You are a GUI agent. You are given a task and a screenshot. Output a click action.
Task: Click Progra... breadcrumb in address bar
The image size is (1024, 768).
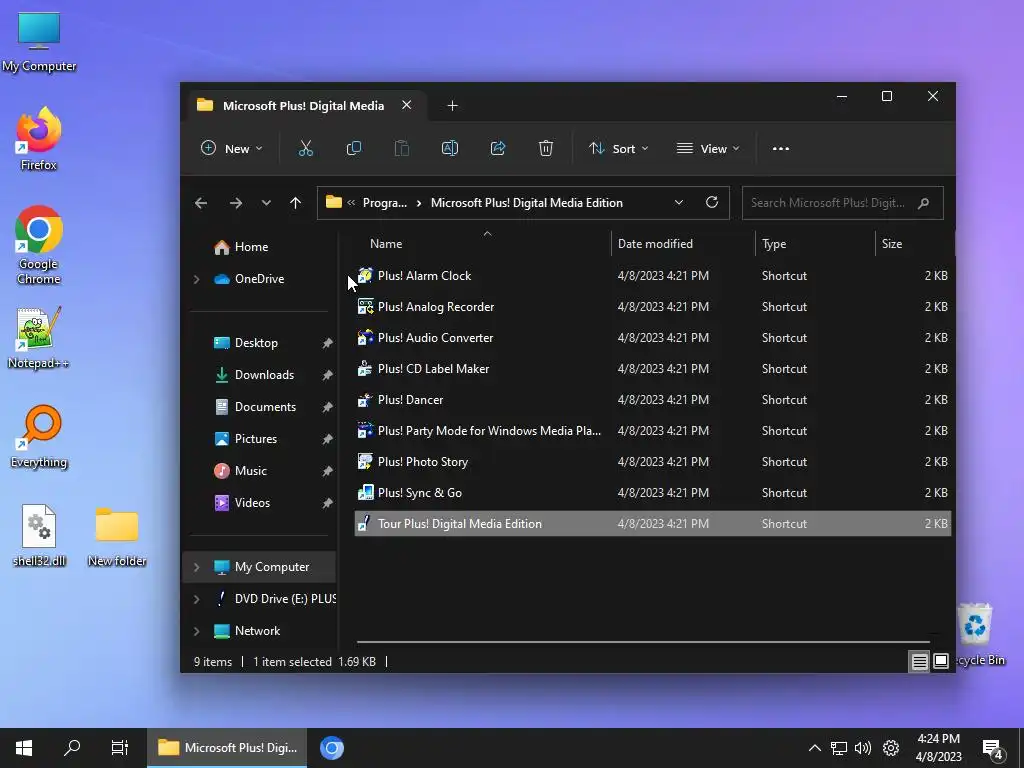385,202
